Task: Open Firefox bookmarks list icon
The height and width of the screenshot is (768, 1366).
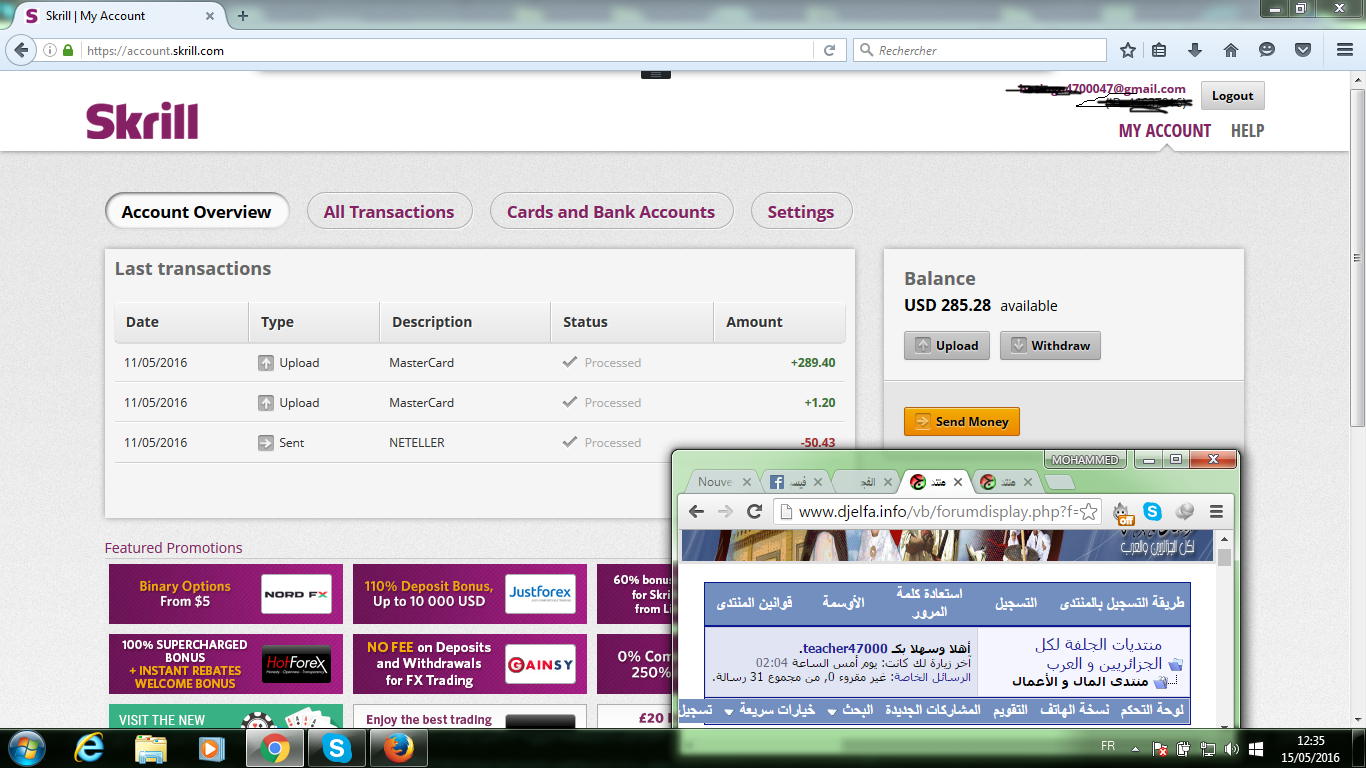Action: tap(1159, 50)
